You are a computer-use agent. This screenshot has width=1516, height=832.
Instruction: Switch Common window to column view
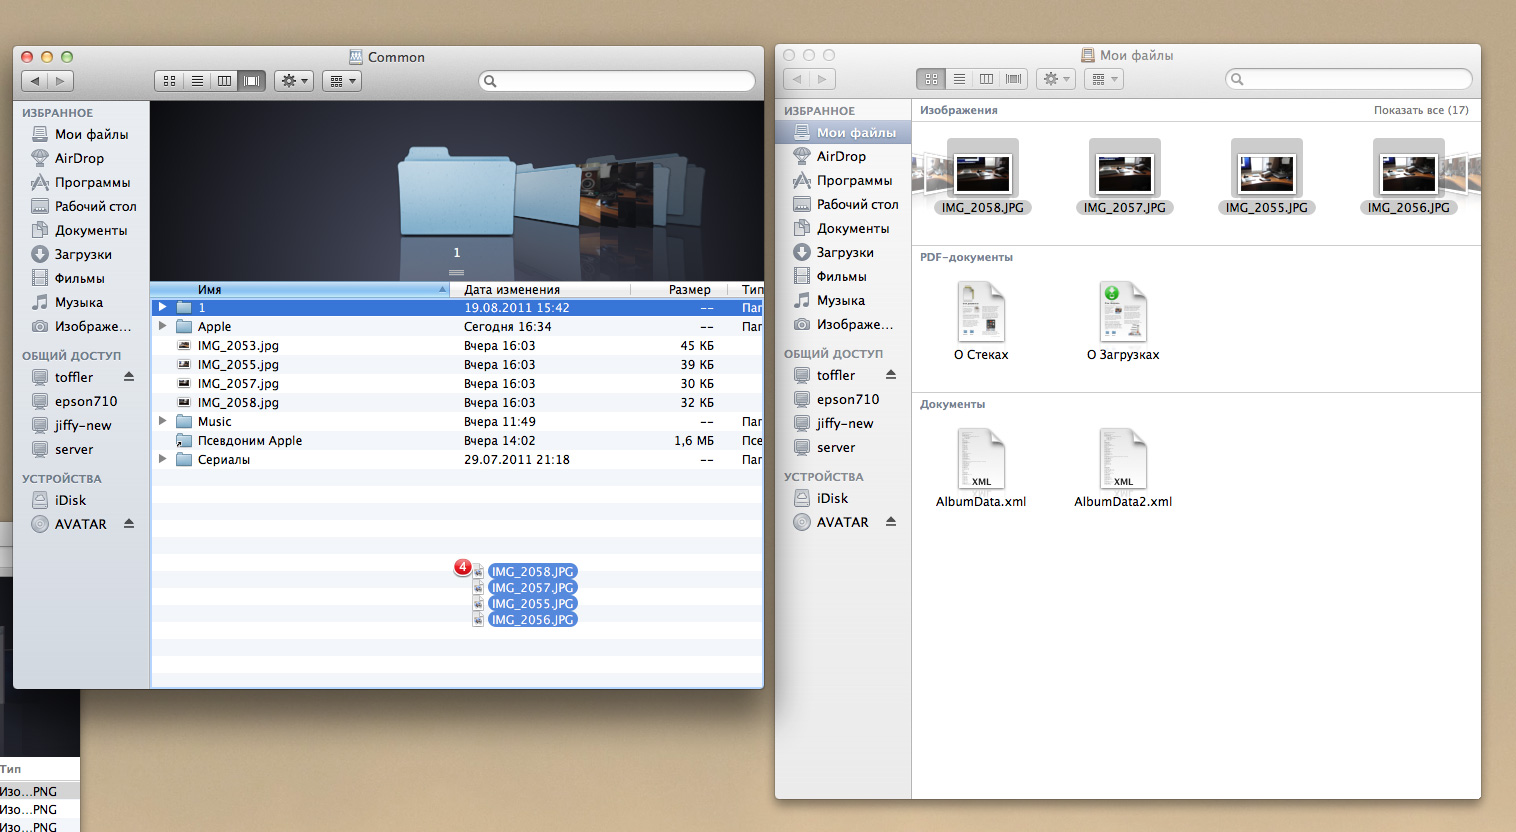click(224, 81)
